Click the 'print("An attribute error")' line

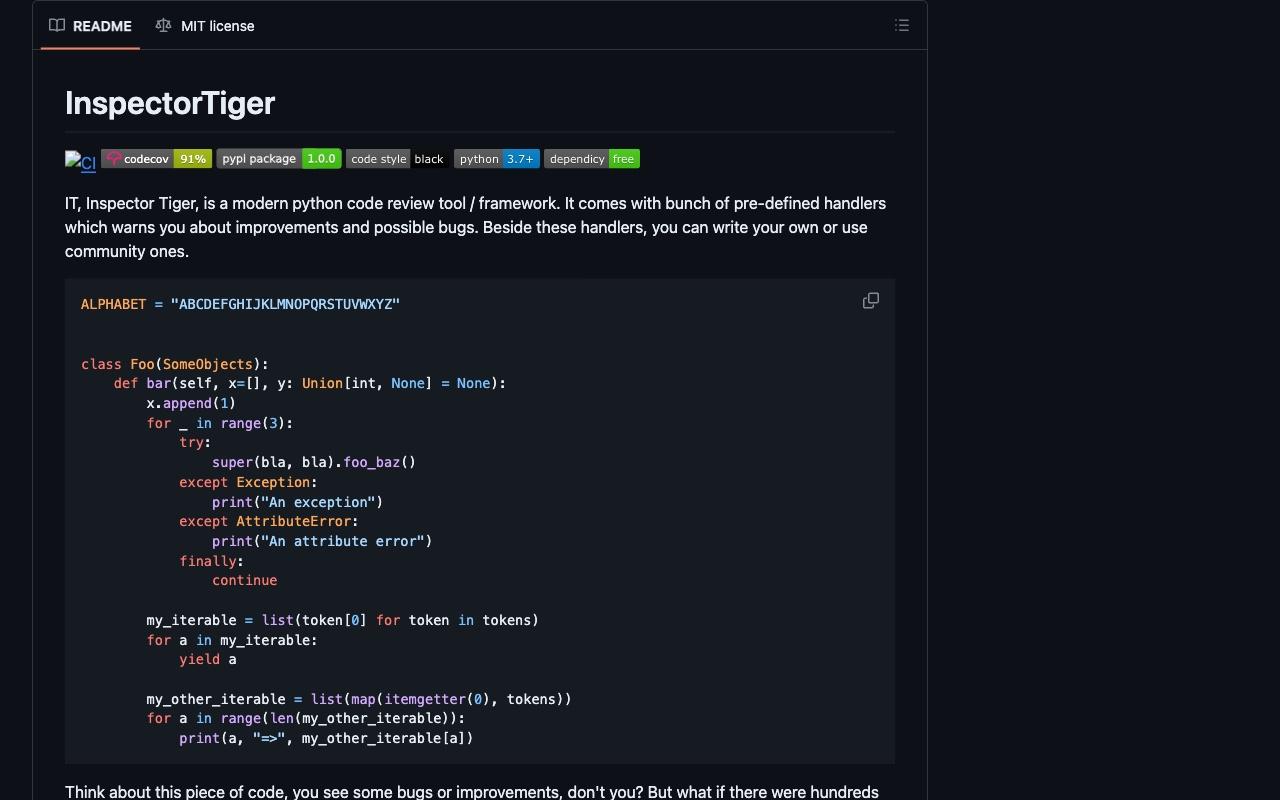pyautogui.click(x=322, y=541)
